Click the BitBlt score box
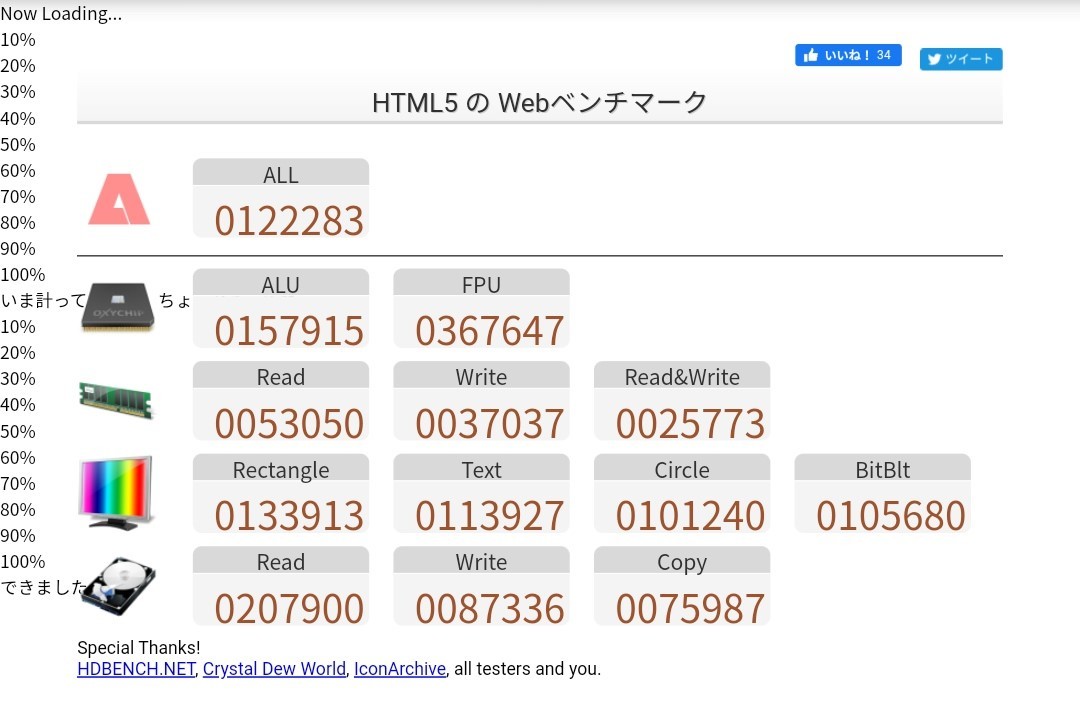The width and height of the screenshot is (1080, 706). [x=882, y=495]
